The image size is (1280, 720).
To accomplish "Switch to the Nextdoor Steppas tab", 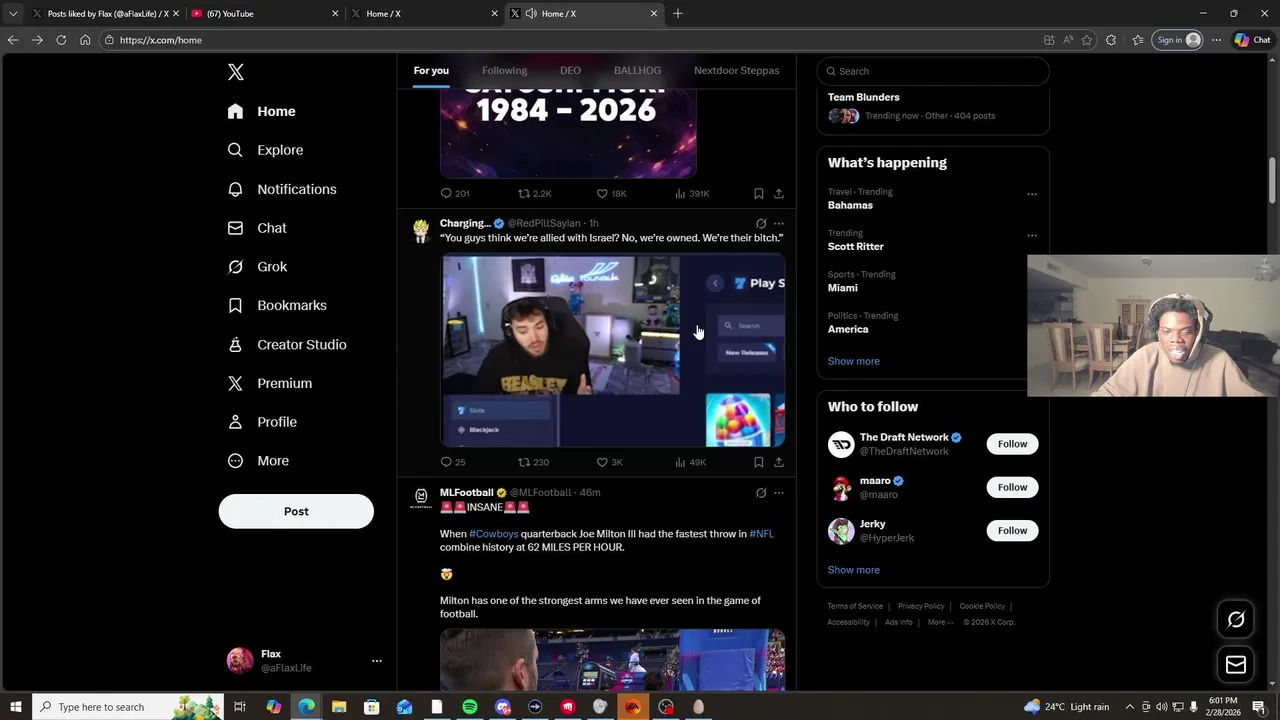I will pyautogui.click(x=736, y=71).
